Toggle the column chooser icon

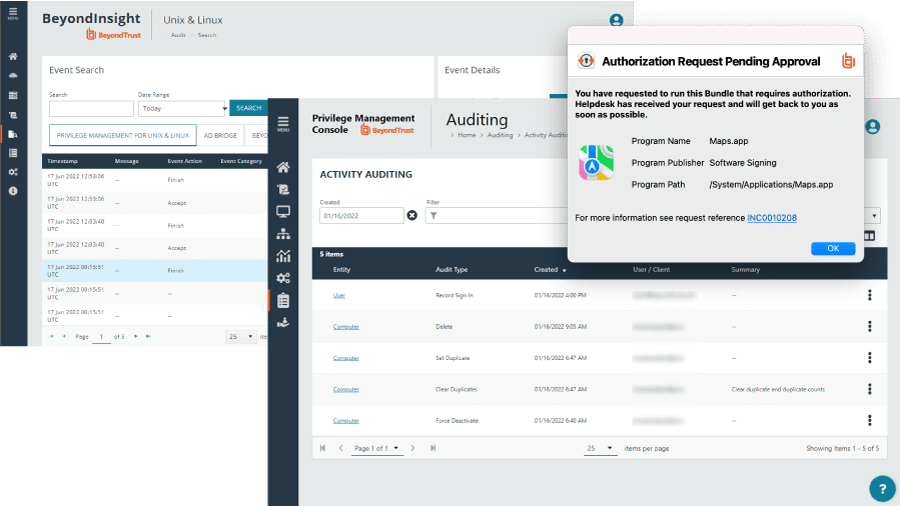pos(870,236)
